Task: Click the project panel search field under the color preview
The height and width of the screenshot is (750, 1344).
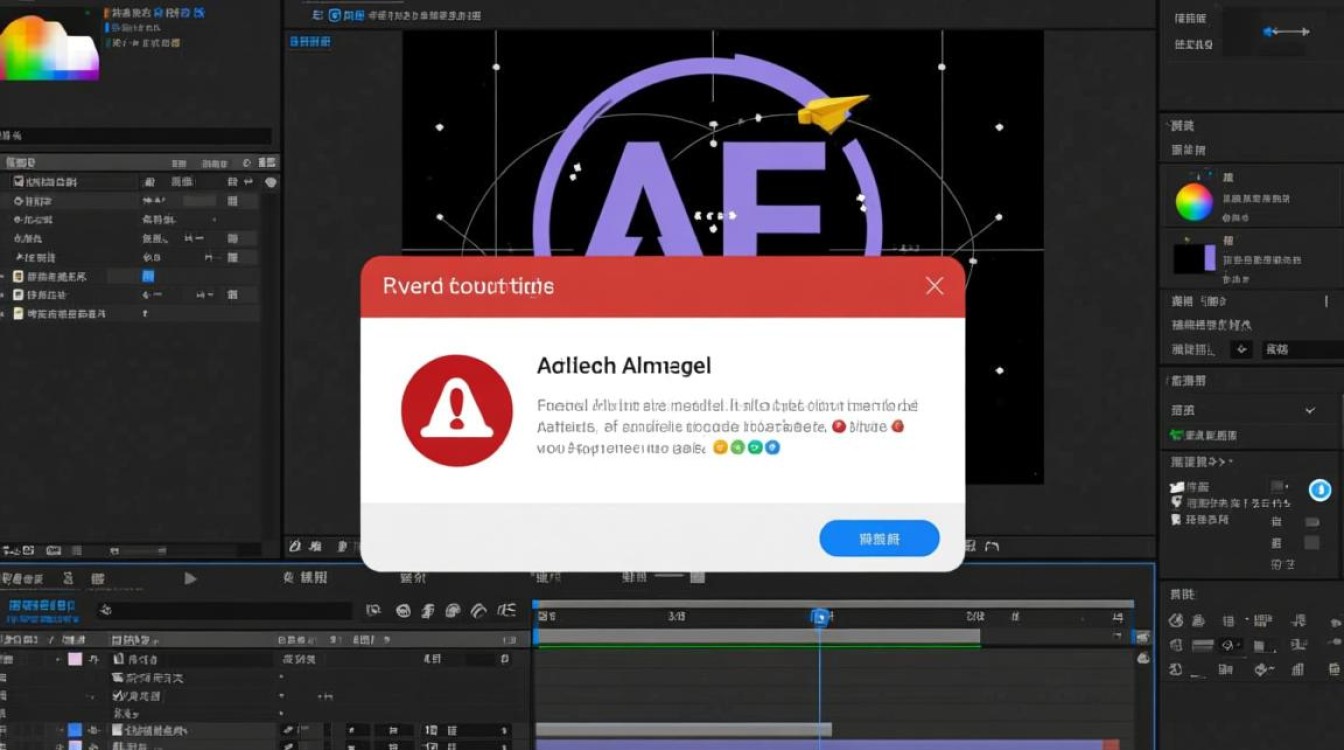Action: click(x=136, y=136)
